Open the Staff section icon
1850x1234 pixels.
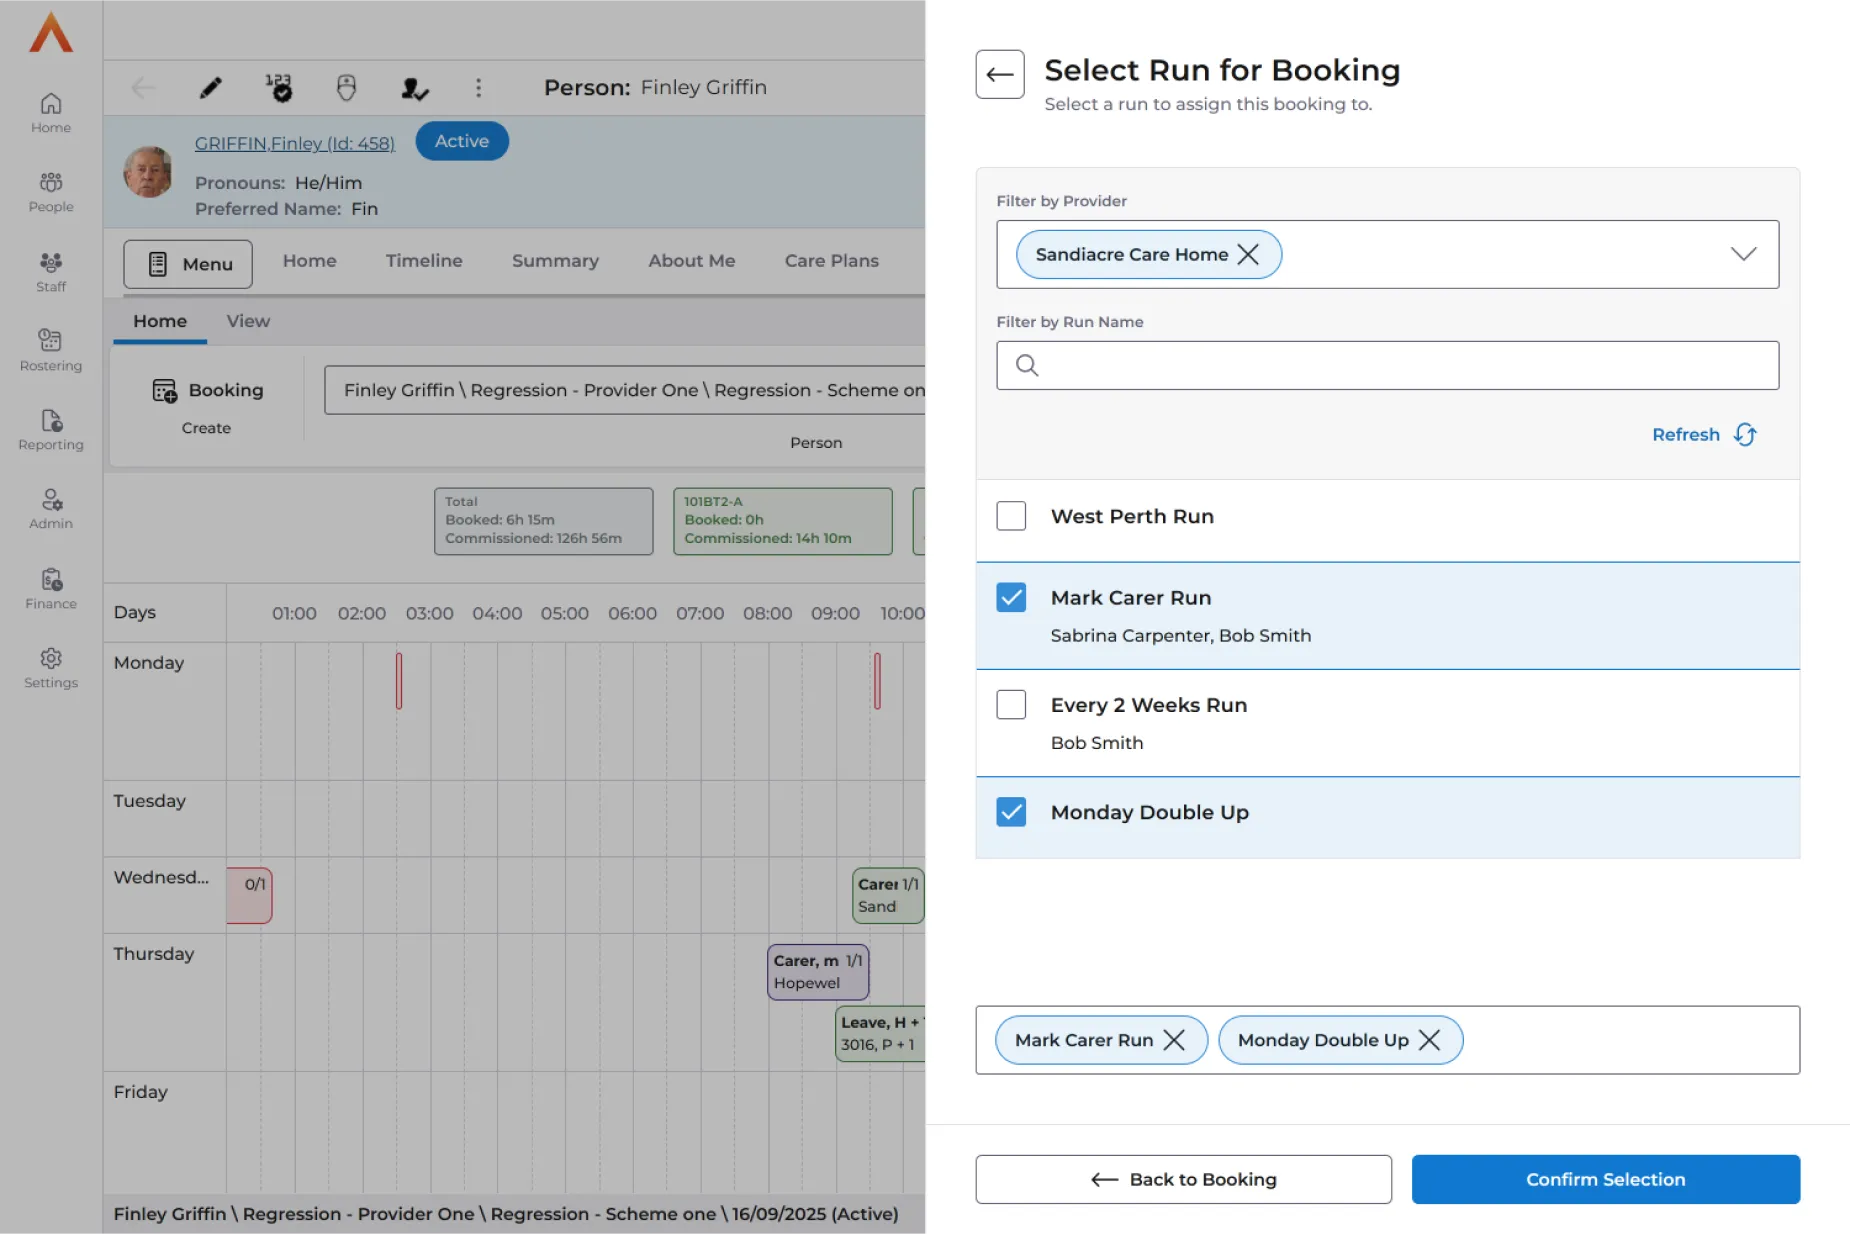click(51, 271)
